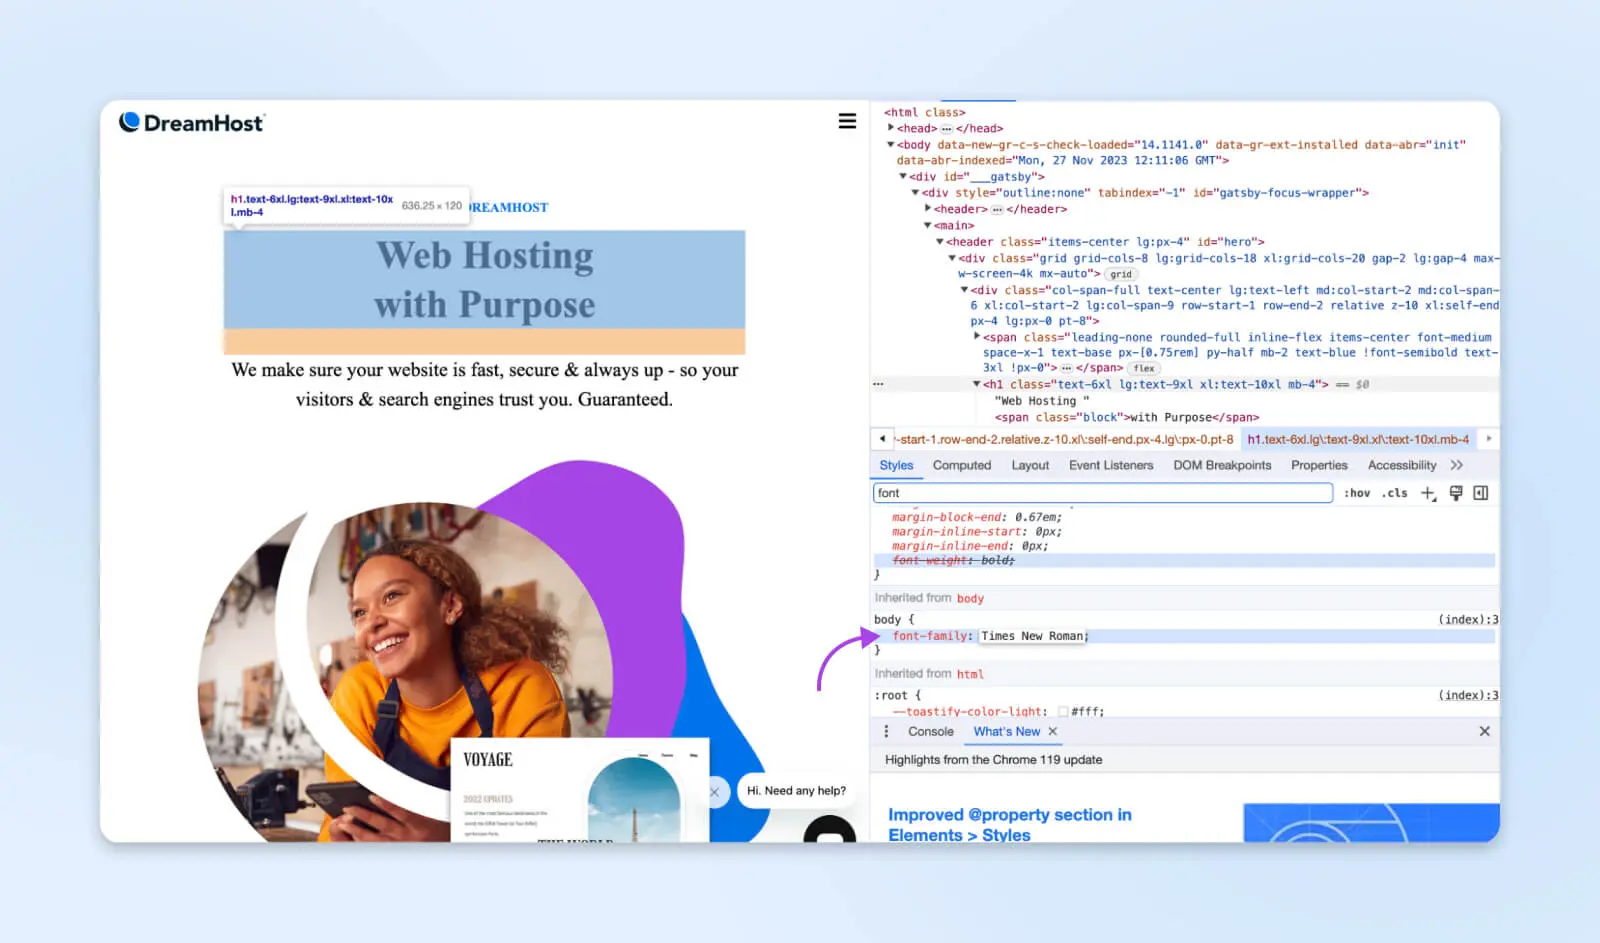This screenshot has width=1600, height=943.
Task: Open the Accessibility tab
Action: 1402,465
